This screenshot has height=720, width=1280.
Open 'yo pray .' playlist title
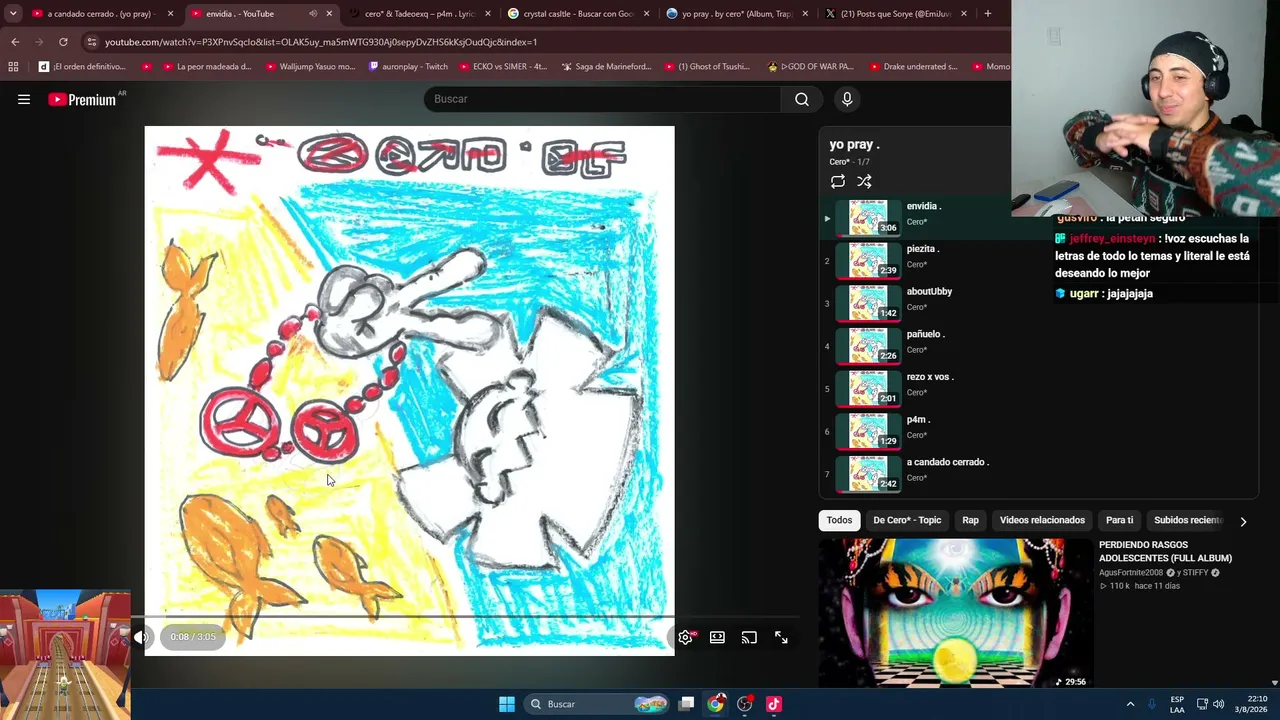tap(854, 145)
